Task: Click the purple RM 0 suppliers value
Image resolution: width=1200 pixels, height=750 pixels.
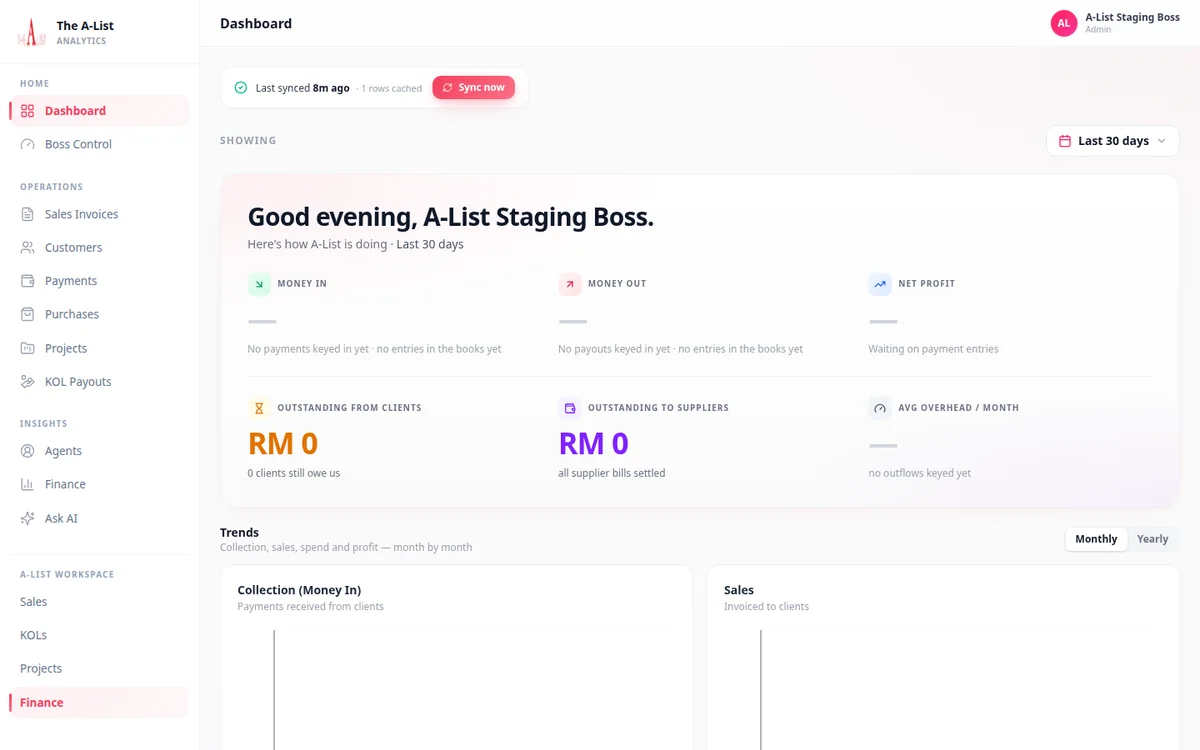Action: pos(594,443)
